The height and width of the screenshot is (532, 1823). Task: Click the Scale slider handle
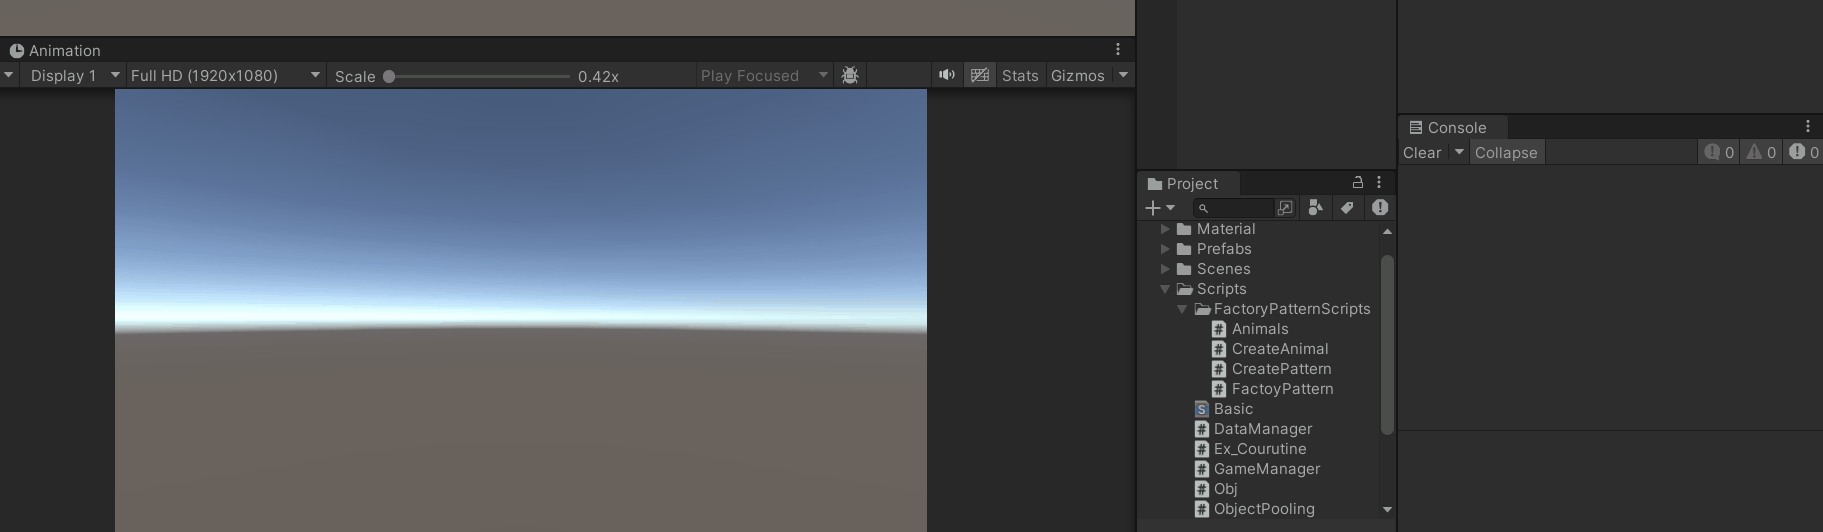(389, 76)
